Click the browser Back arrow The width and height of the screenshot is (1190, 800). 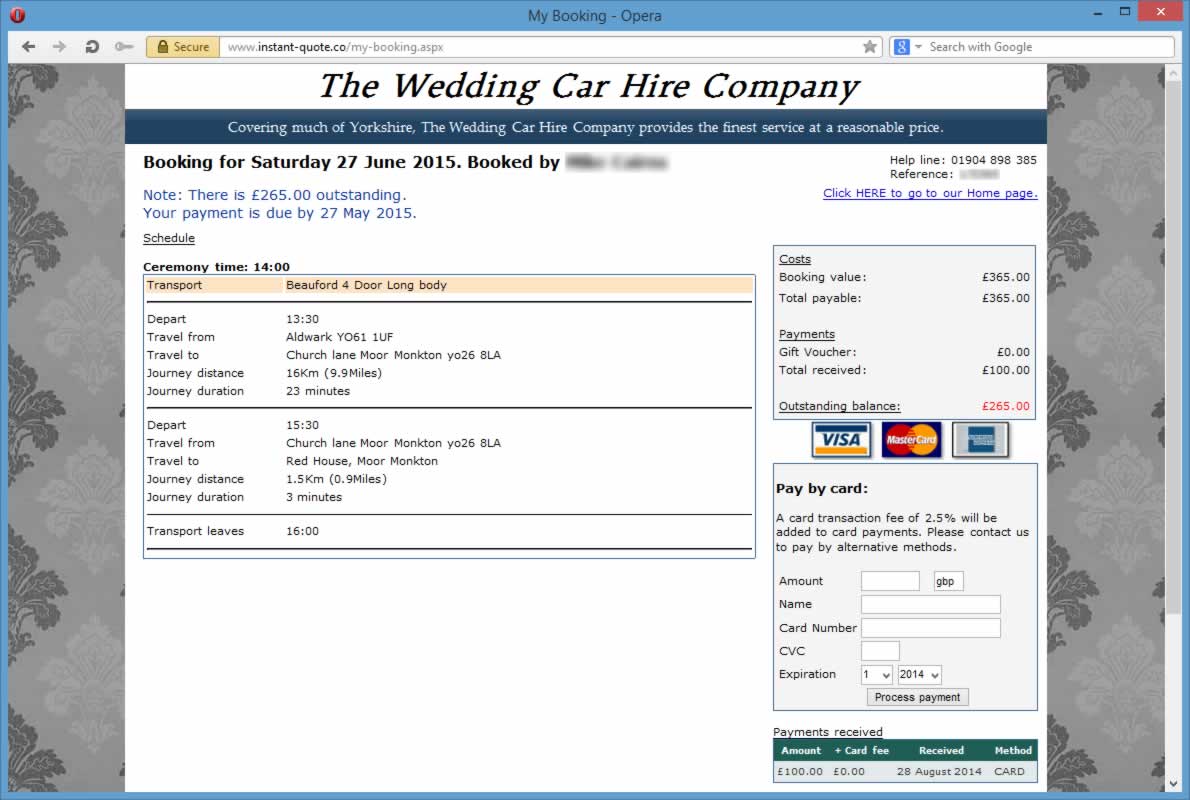[x=28, y=47]
